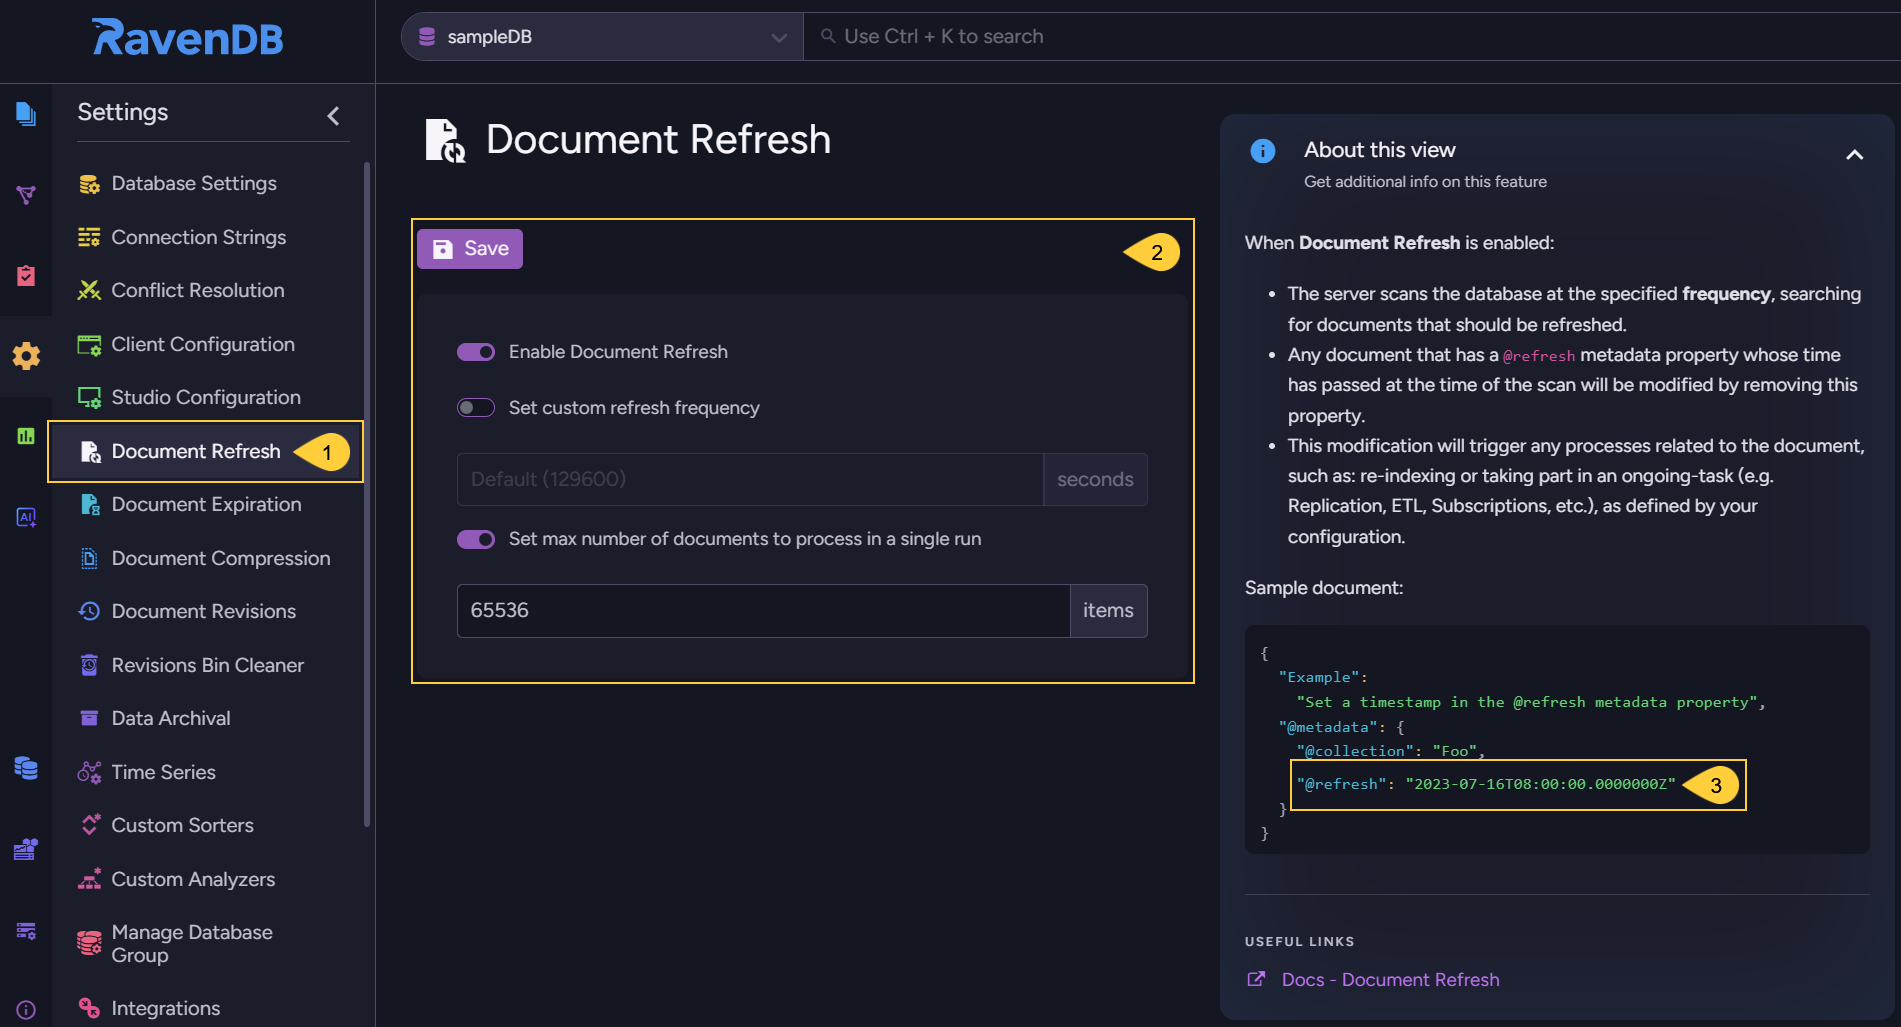This screenshot has width=1901, height=1027.
Task: Toggle Enable Document Refresh switch
Action: pos(476,352)
